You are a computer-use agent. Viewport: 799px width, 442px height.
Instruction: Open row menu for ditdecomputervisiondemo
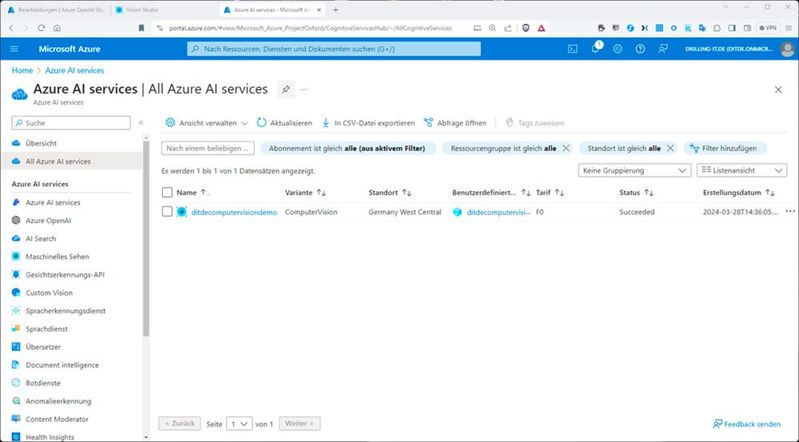pyautogui.click(x=790, y=212)
